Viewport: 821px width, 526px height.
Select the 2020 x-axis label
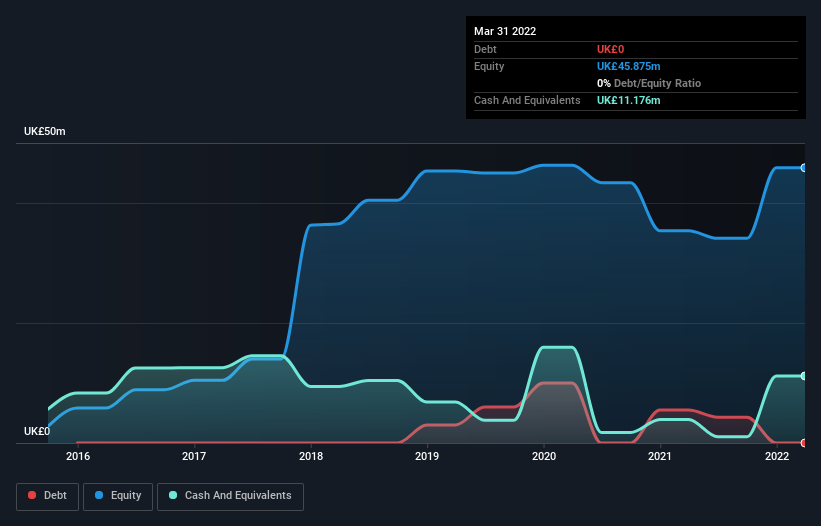point(544,456)
